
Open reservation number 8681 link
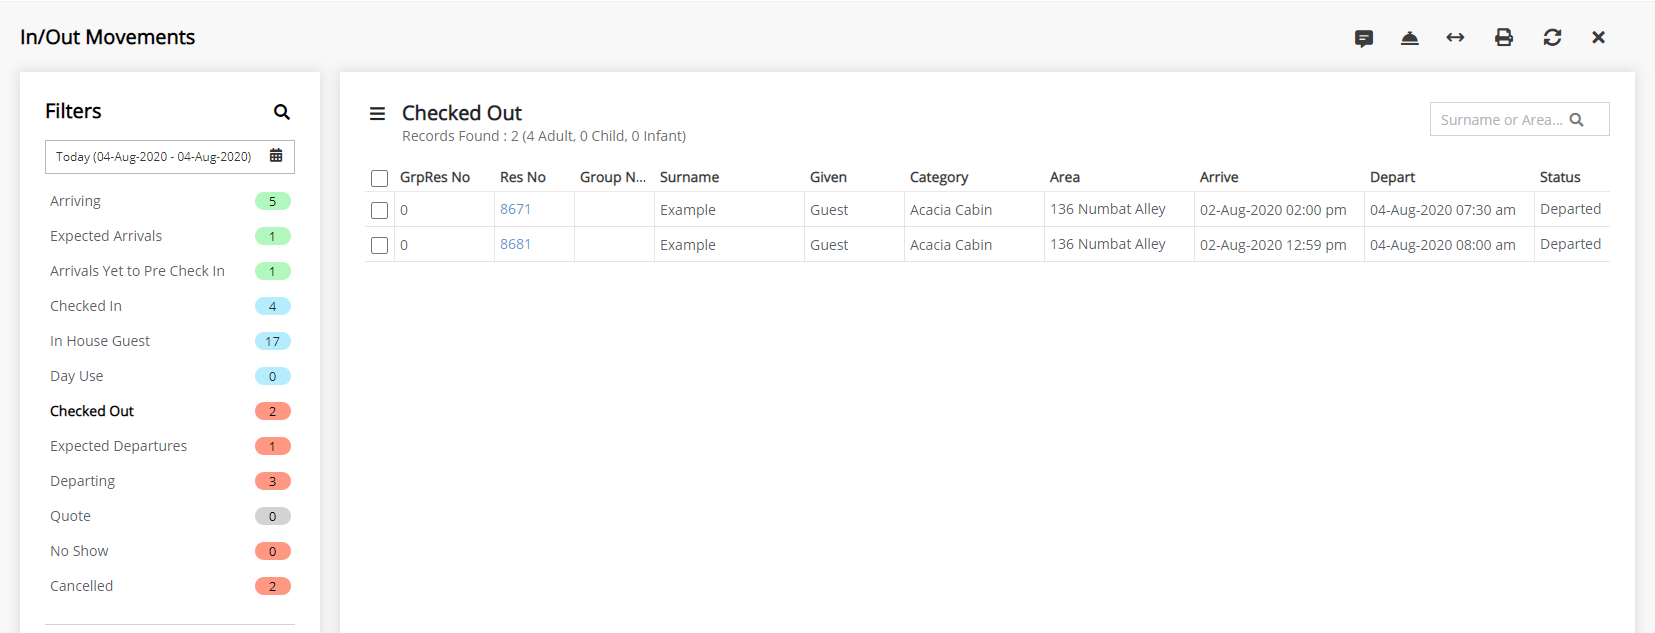pyautogui.click(x=516, y=244)
